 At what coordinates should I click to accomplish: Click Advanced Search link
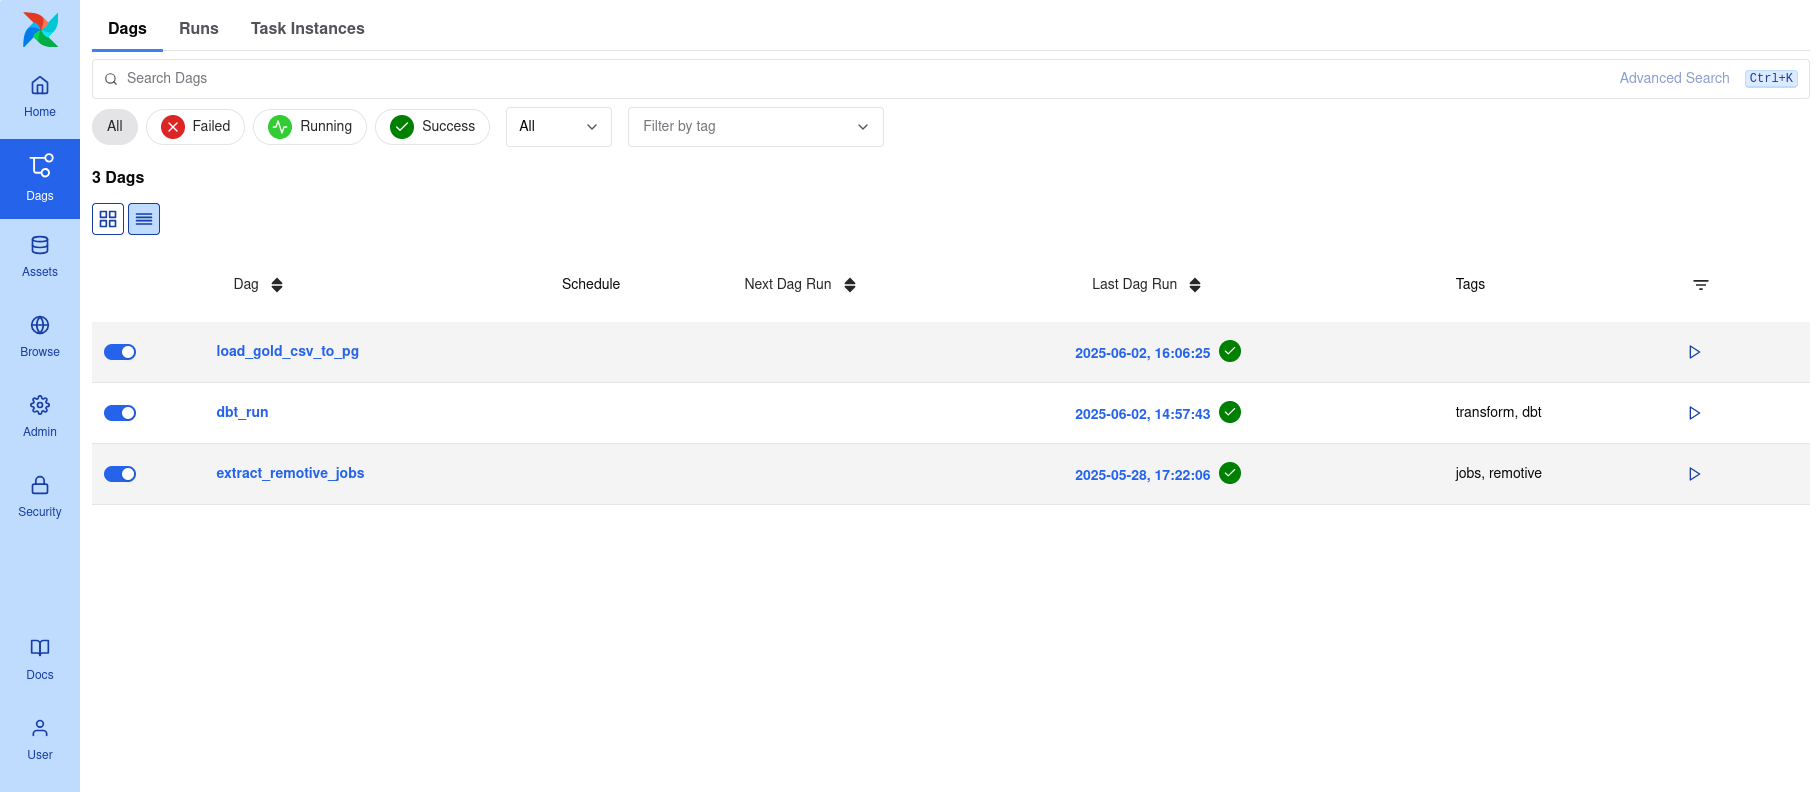(x=1674, y=78)
